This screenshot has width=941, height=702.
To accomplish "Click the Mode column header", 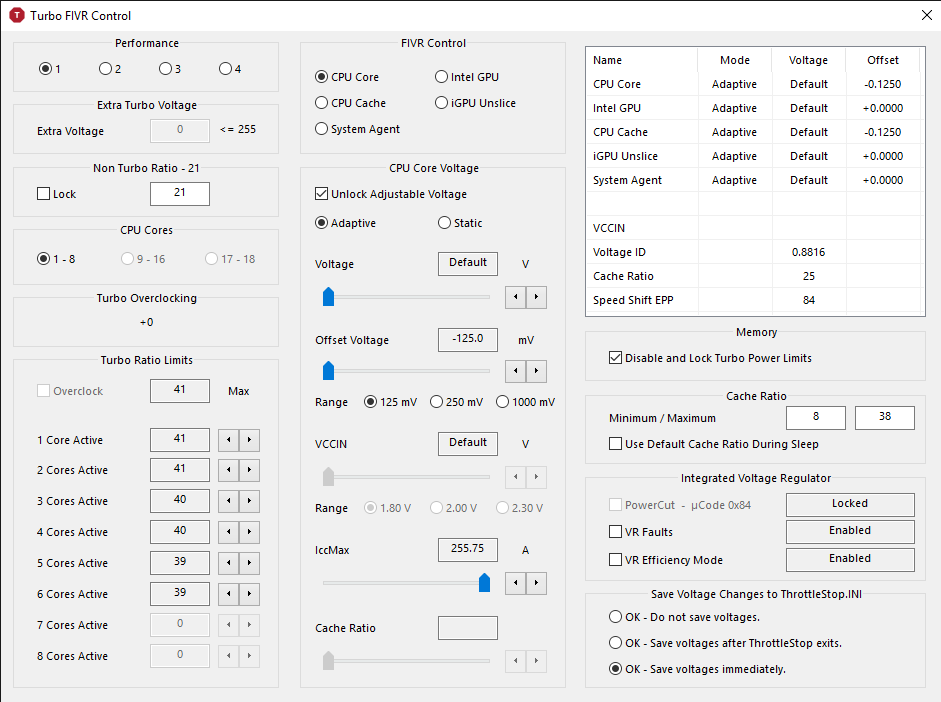I will point(735,60).
